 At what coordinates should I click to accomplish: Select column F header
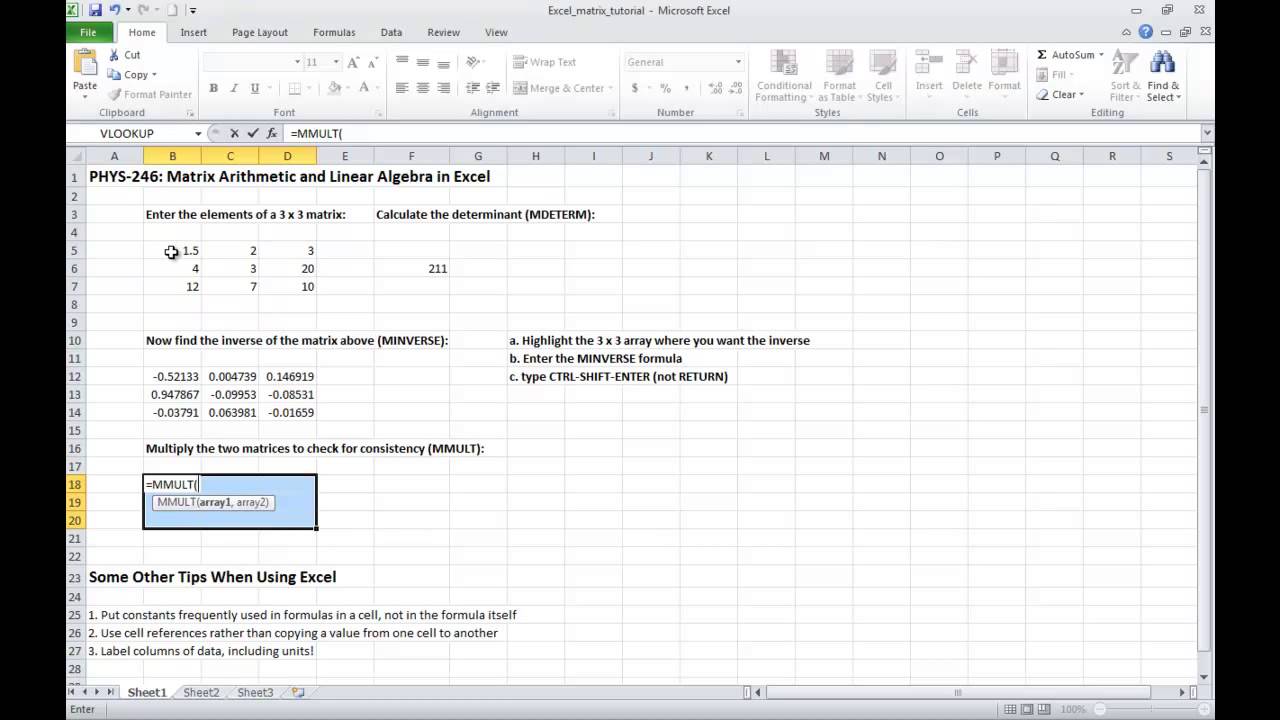pos(411,156)
